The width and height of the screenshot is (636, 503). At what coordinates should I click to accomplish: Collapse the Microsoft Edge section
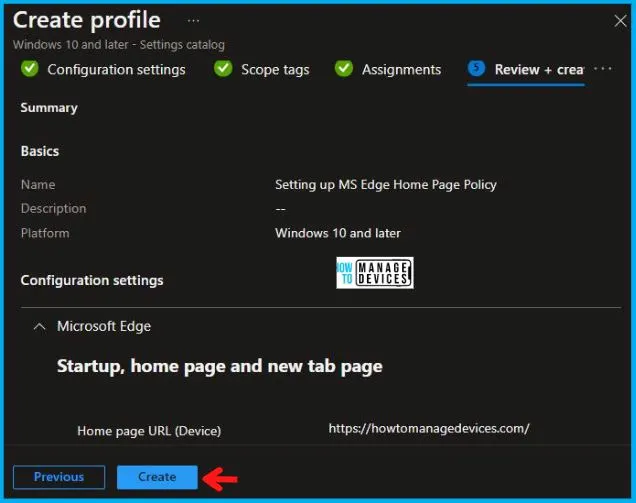point(39,327)
